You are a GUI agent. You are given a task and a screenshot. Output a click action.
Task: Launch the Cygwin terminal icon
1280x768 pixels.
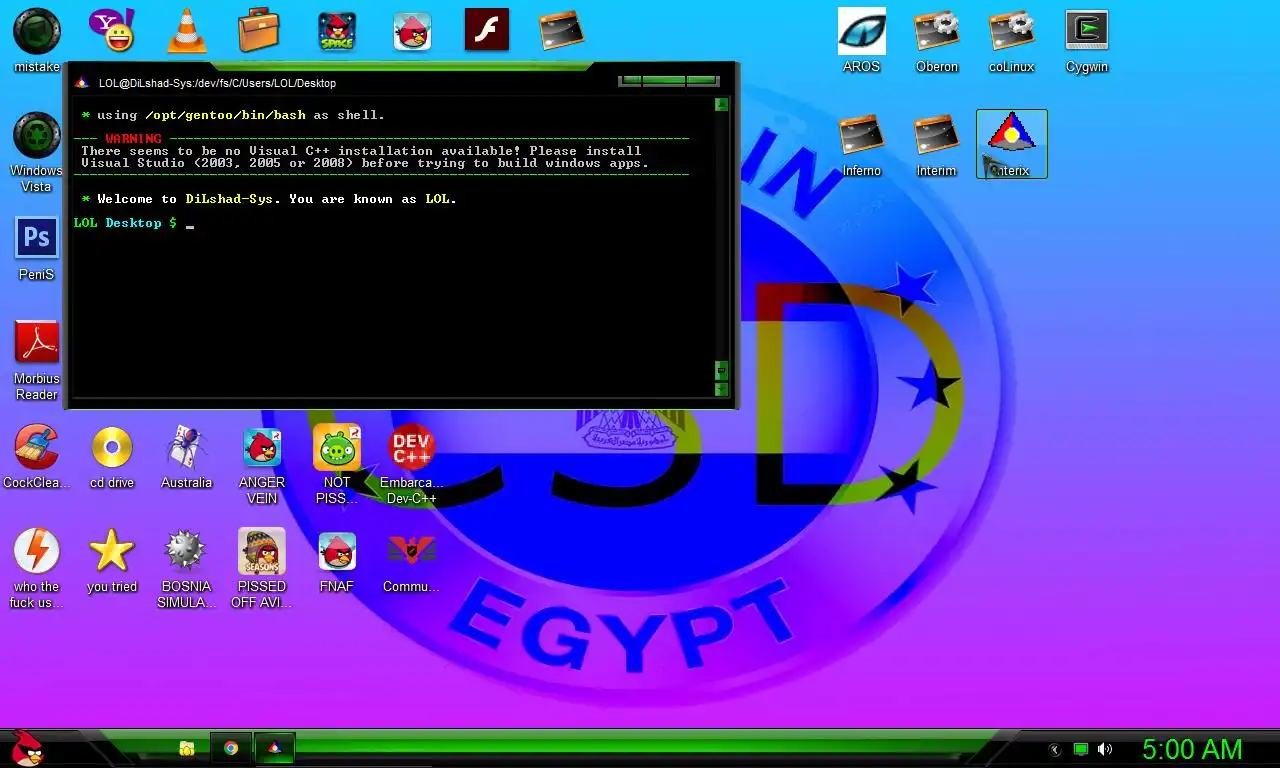point(1087,40)
